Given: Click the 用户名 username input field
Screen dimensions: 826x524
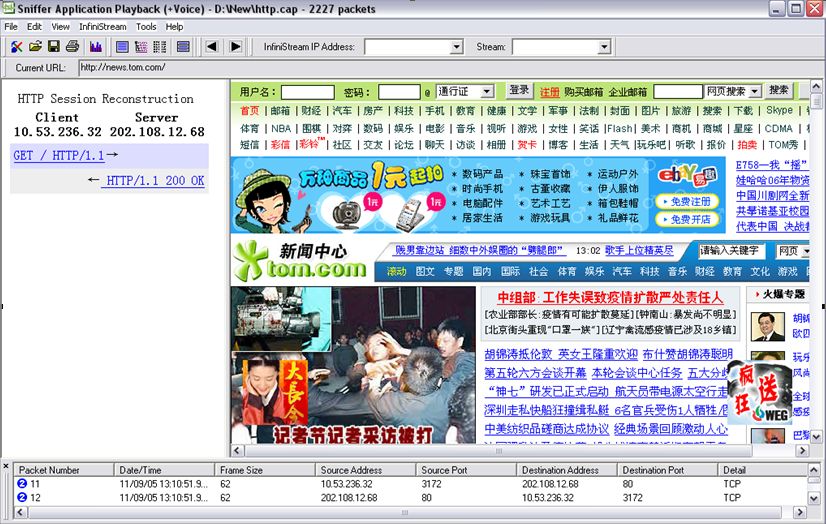Looking at the screenshot, I should coord(308,92).
